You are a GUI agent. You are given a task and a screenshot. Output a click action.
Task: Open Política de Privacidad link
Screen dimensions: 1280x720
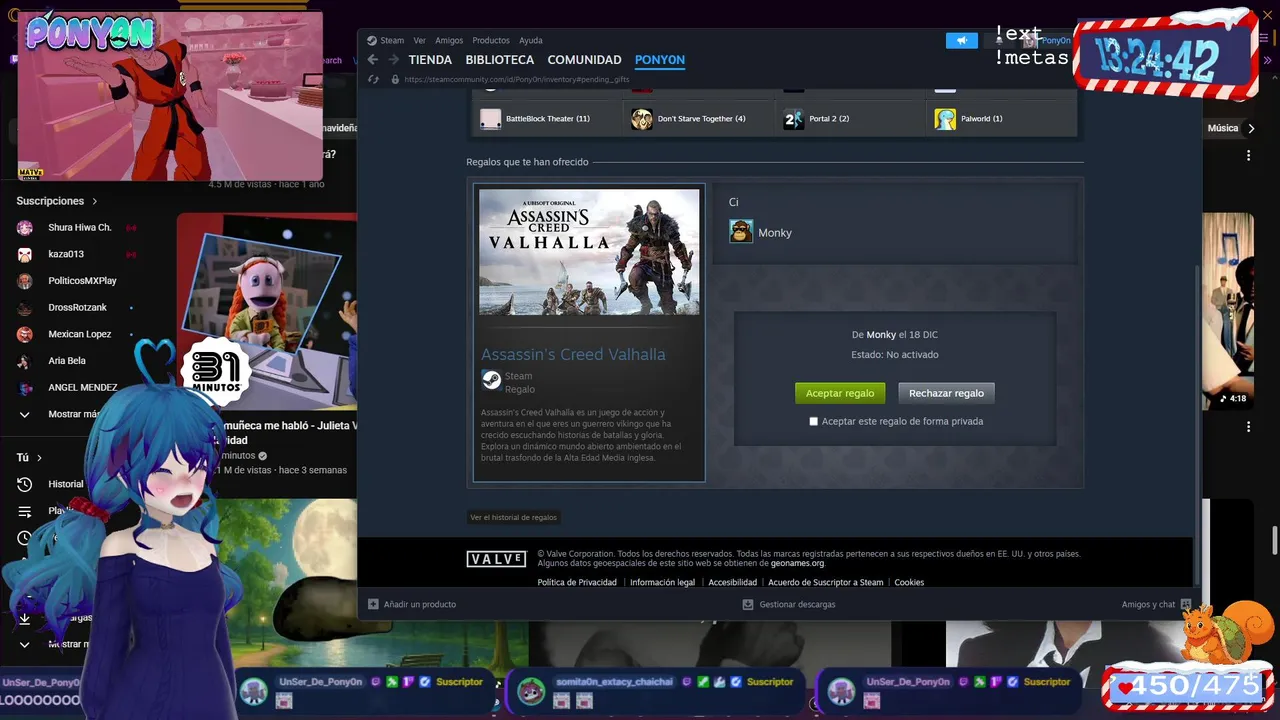tap(577, 582)
